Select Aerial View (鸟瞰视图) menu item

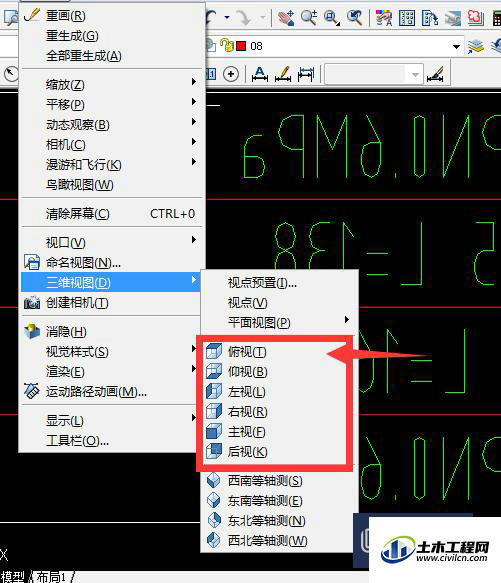point(112,185)
